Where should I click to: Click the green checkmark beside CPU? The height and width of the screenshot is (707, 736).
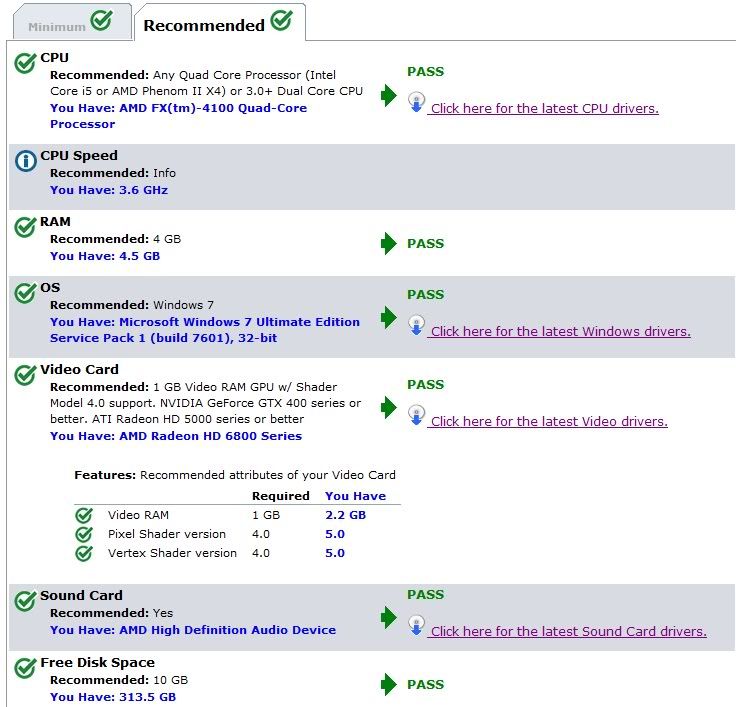25,64
